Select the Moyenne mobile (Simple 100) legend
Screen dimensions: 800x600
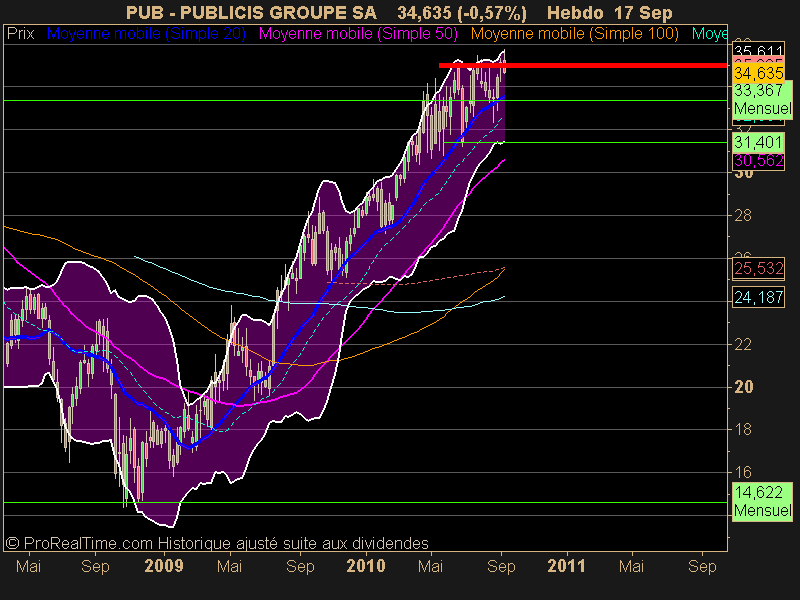point(574,34)
